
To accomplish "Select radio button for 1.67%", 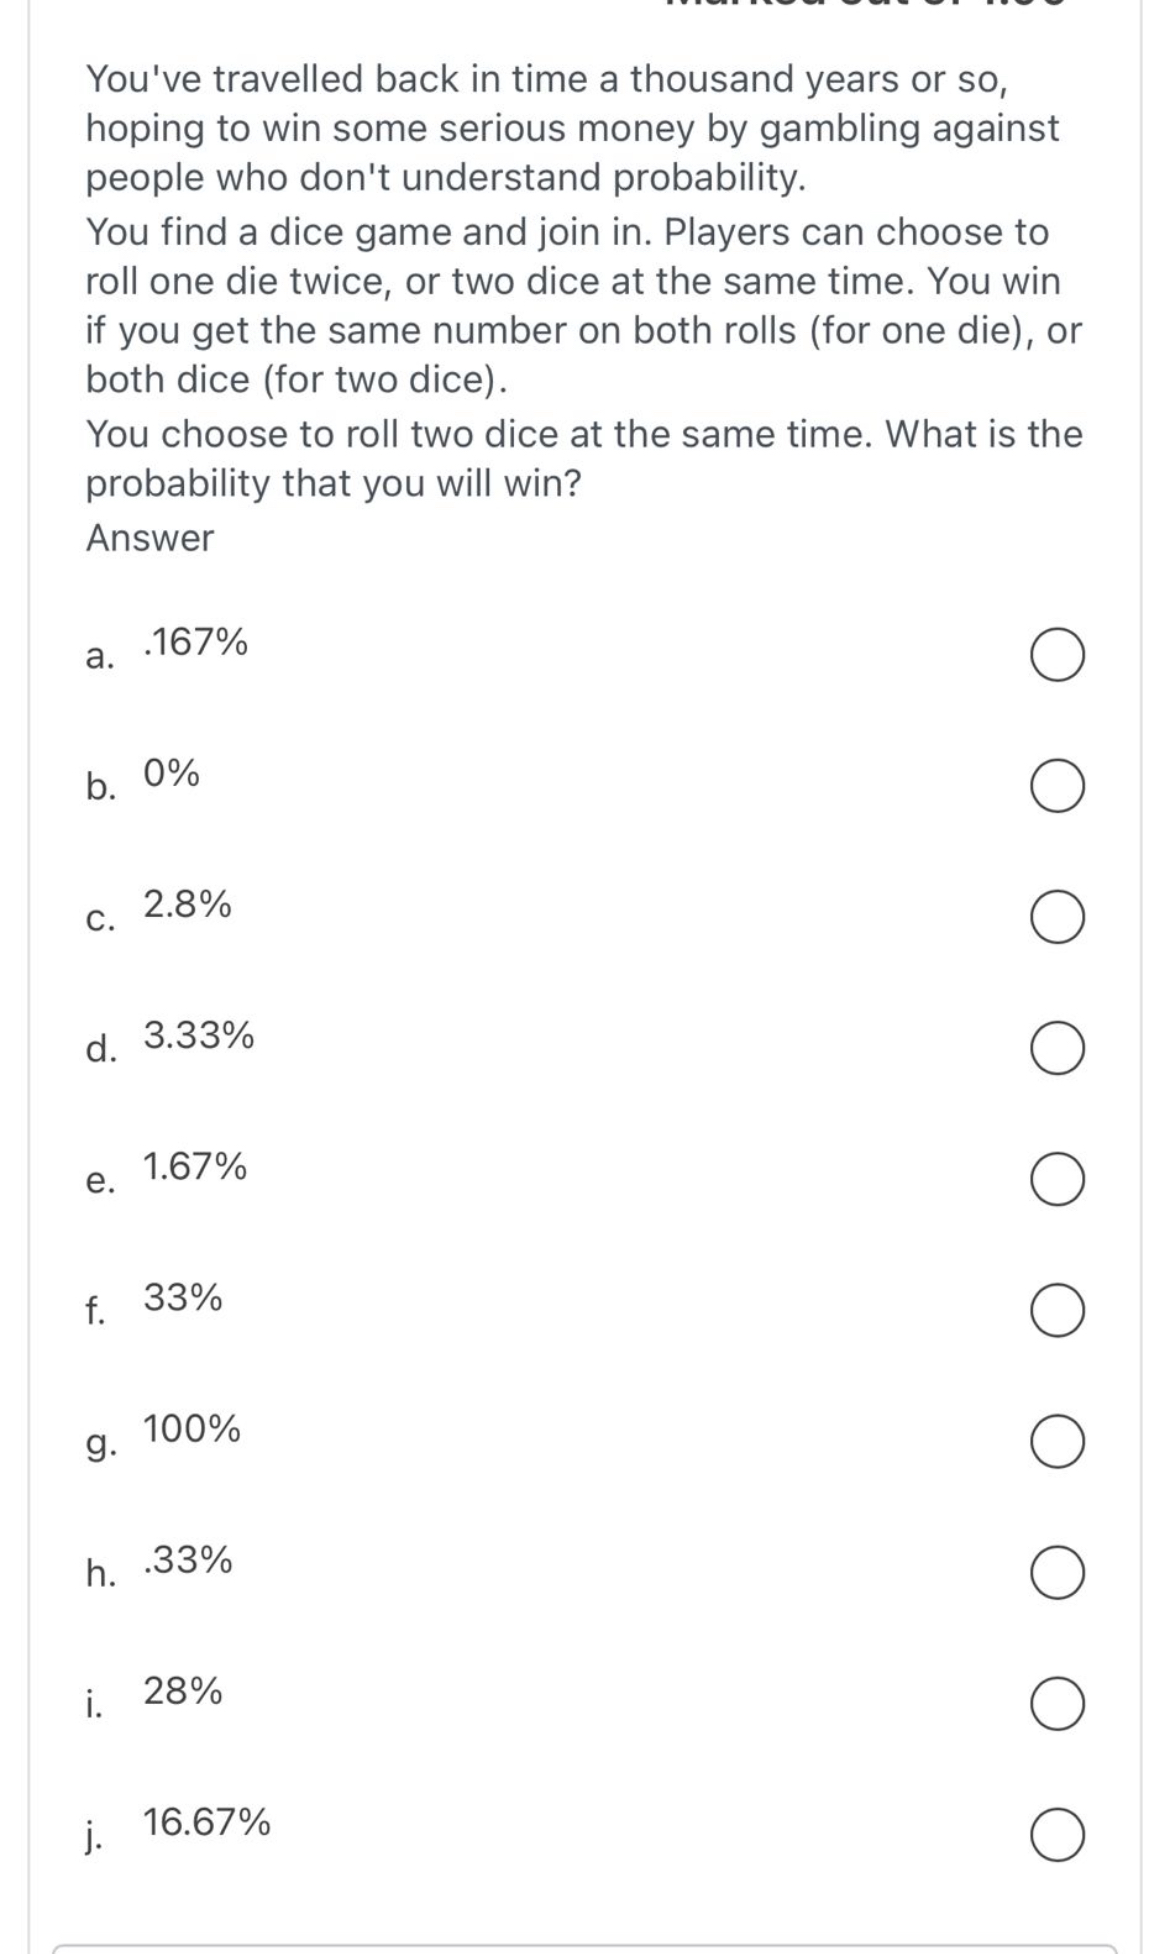I will (1056, 1180).
